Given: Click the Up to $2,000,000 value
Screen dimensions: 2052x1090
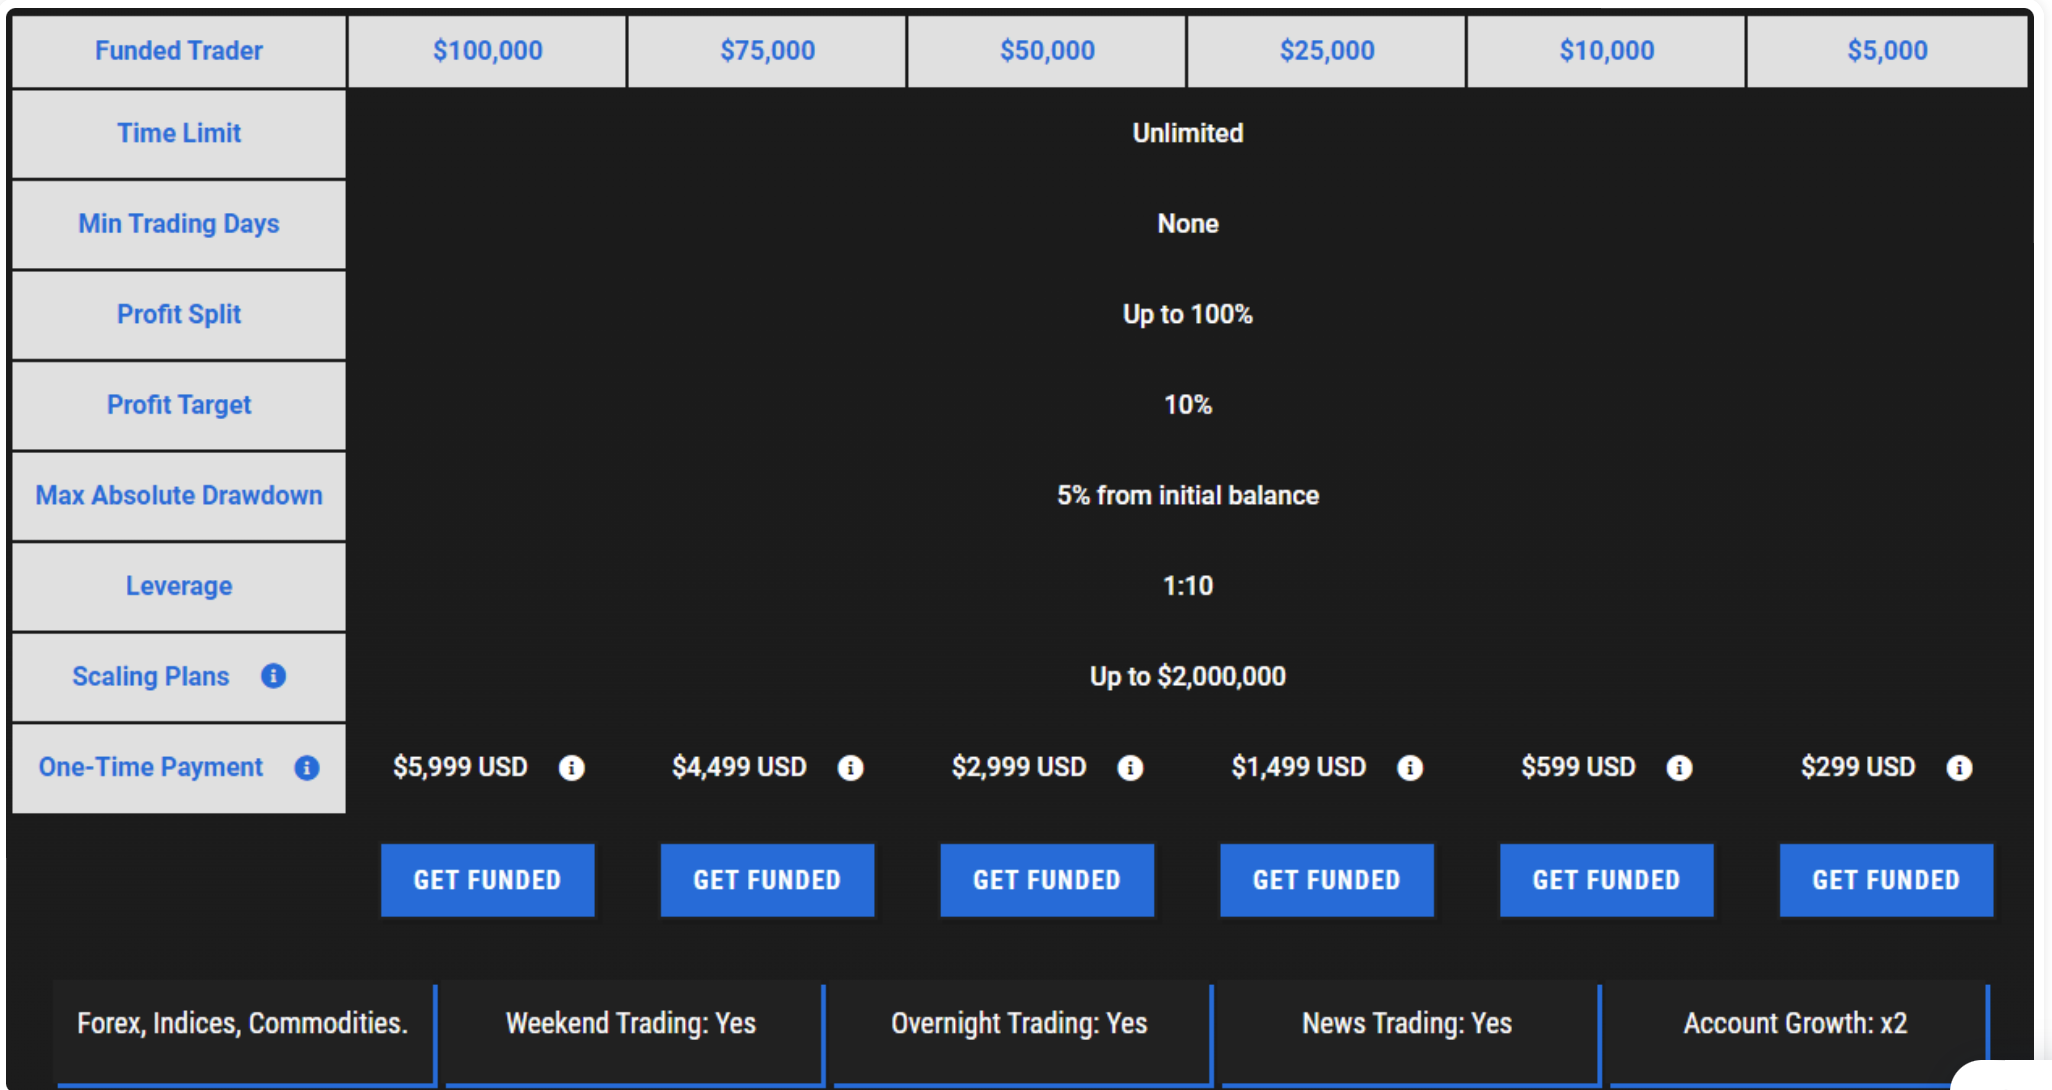Looking at the screenshot, I should (x=1188, y=676).
